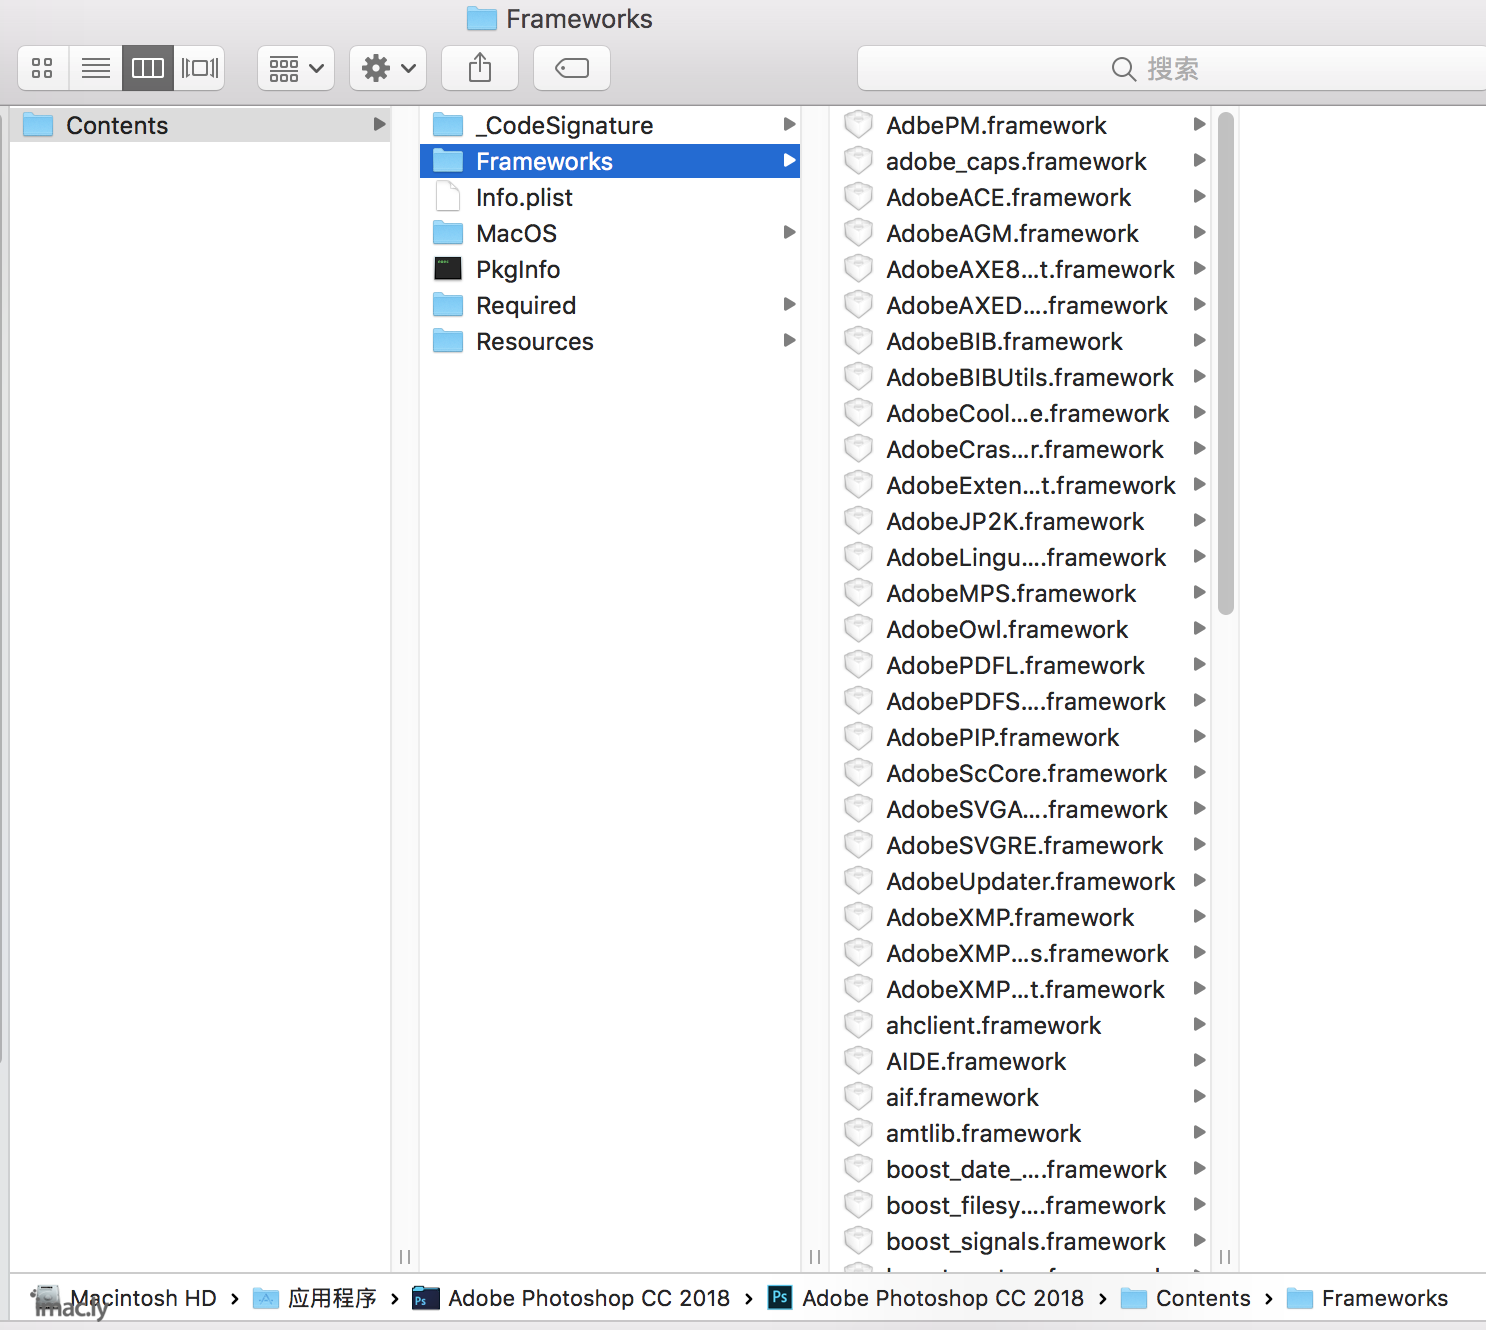Click the share button in toolbar
Viewport: 1486px width, 1330px height.
pyautogui.click(x=480, y=68)
